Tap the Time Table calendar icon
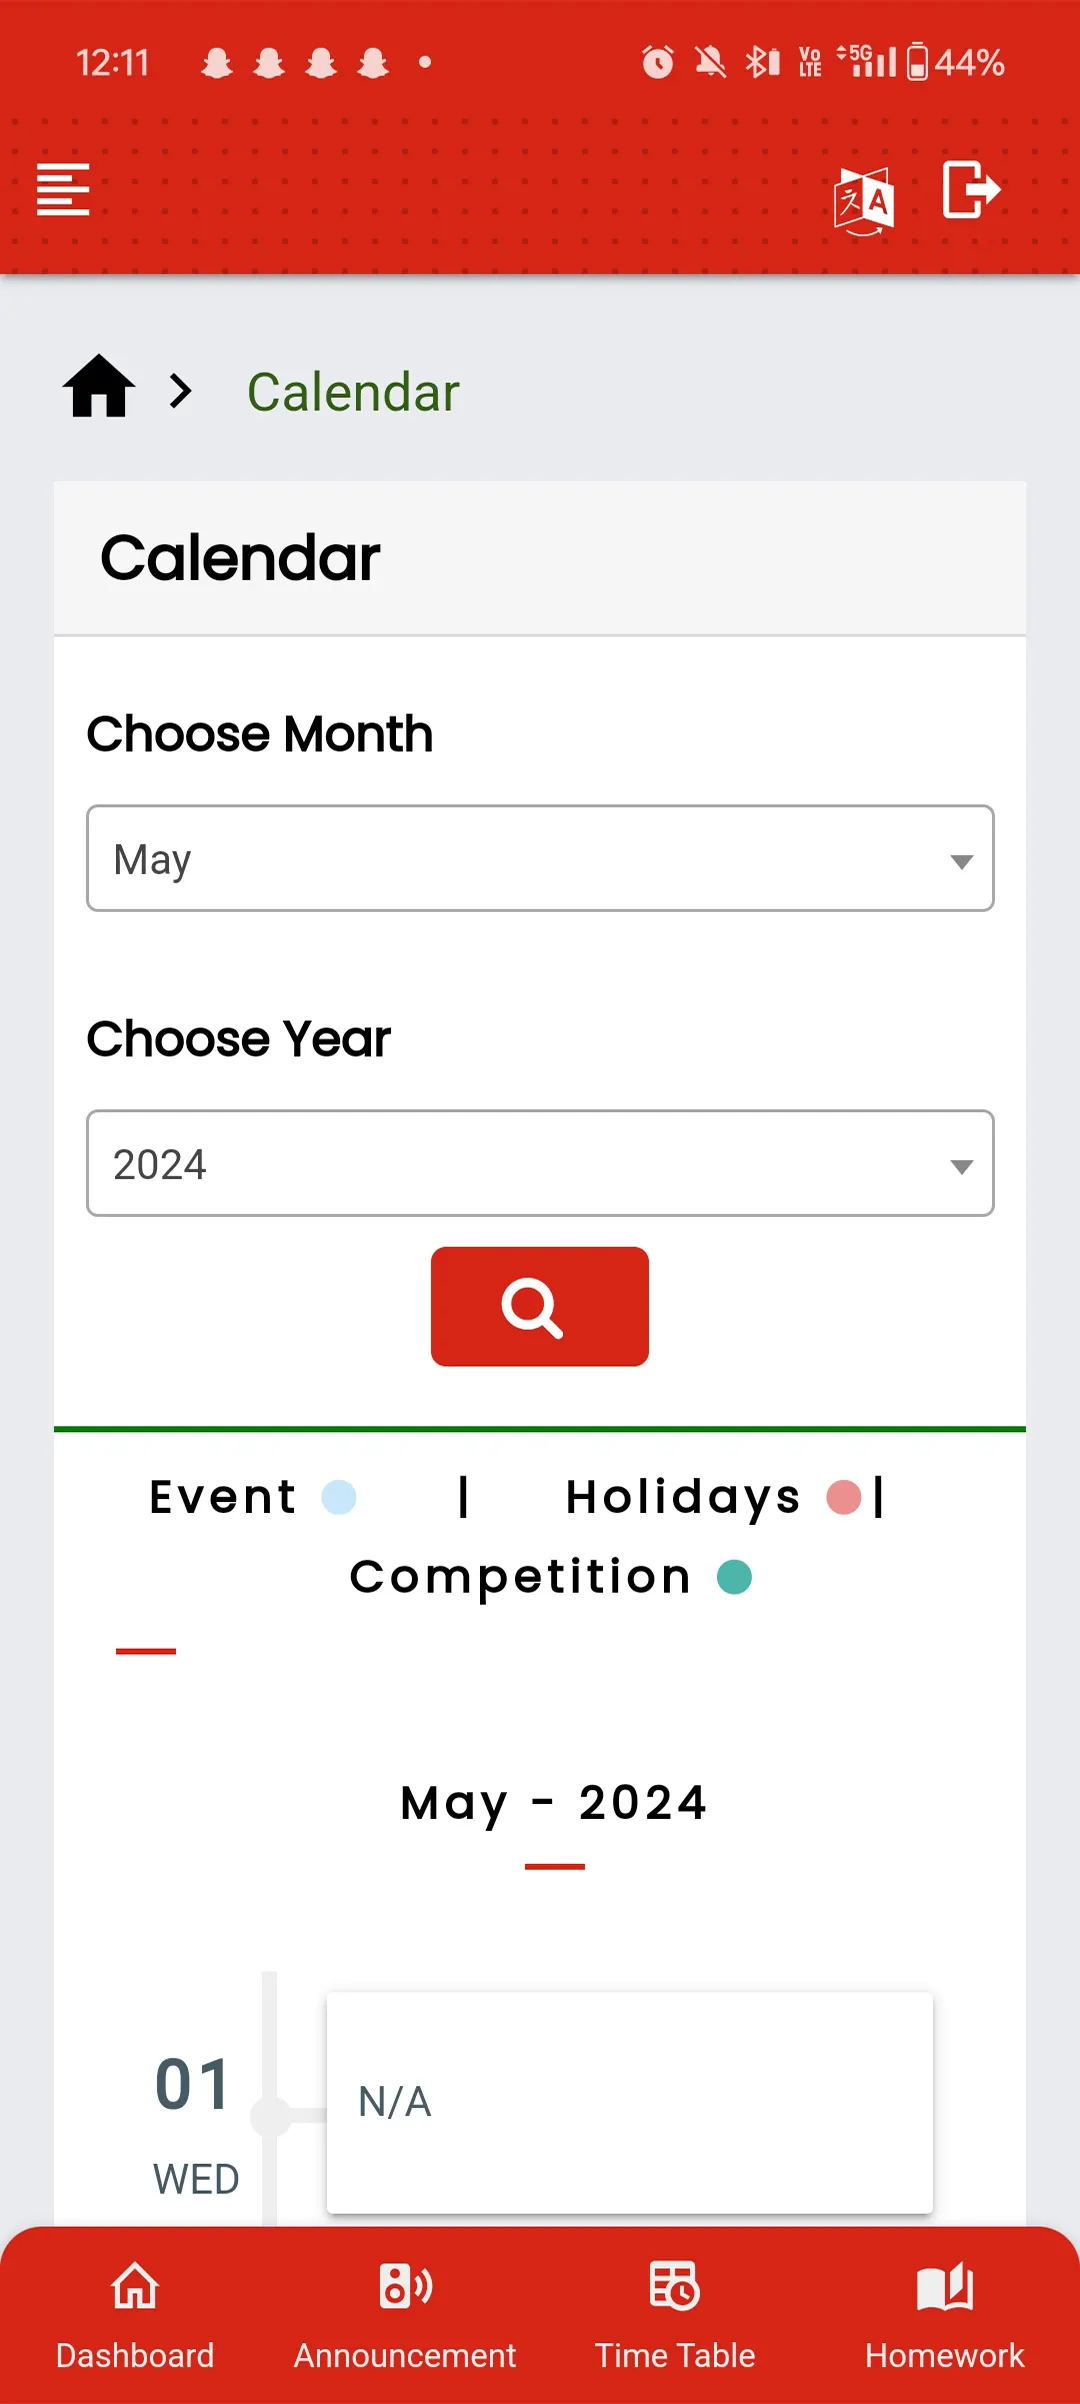This screenshot has height=2404, width=1080. click(x=675, y=2286)
